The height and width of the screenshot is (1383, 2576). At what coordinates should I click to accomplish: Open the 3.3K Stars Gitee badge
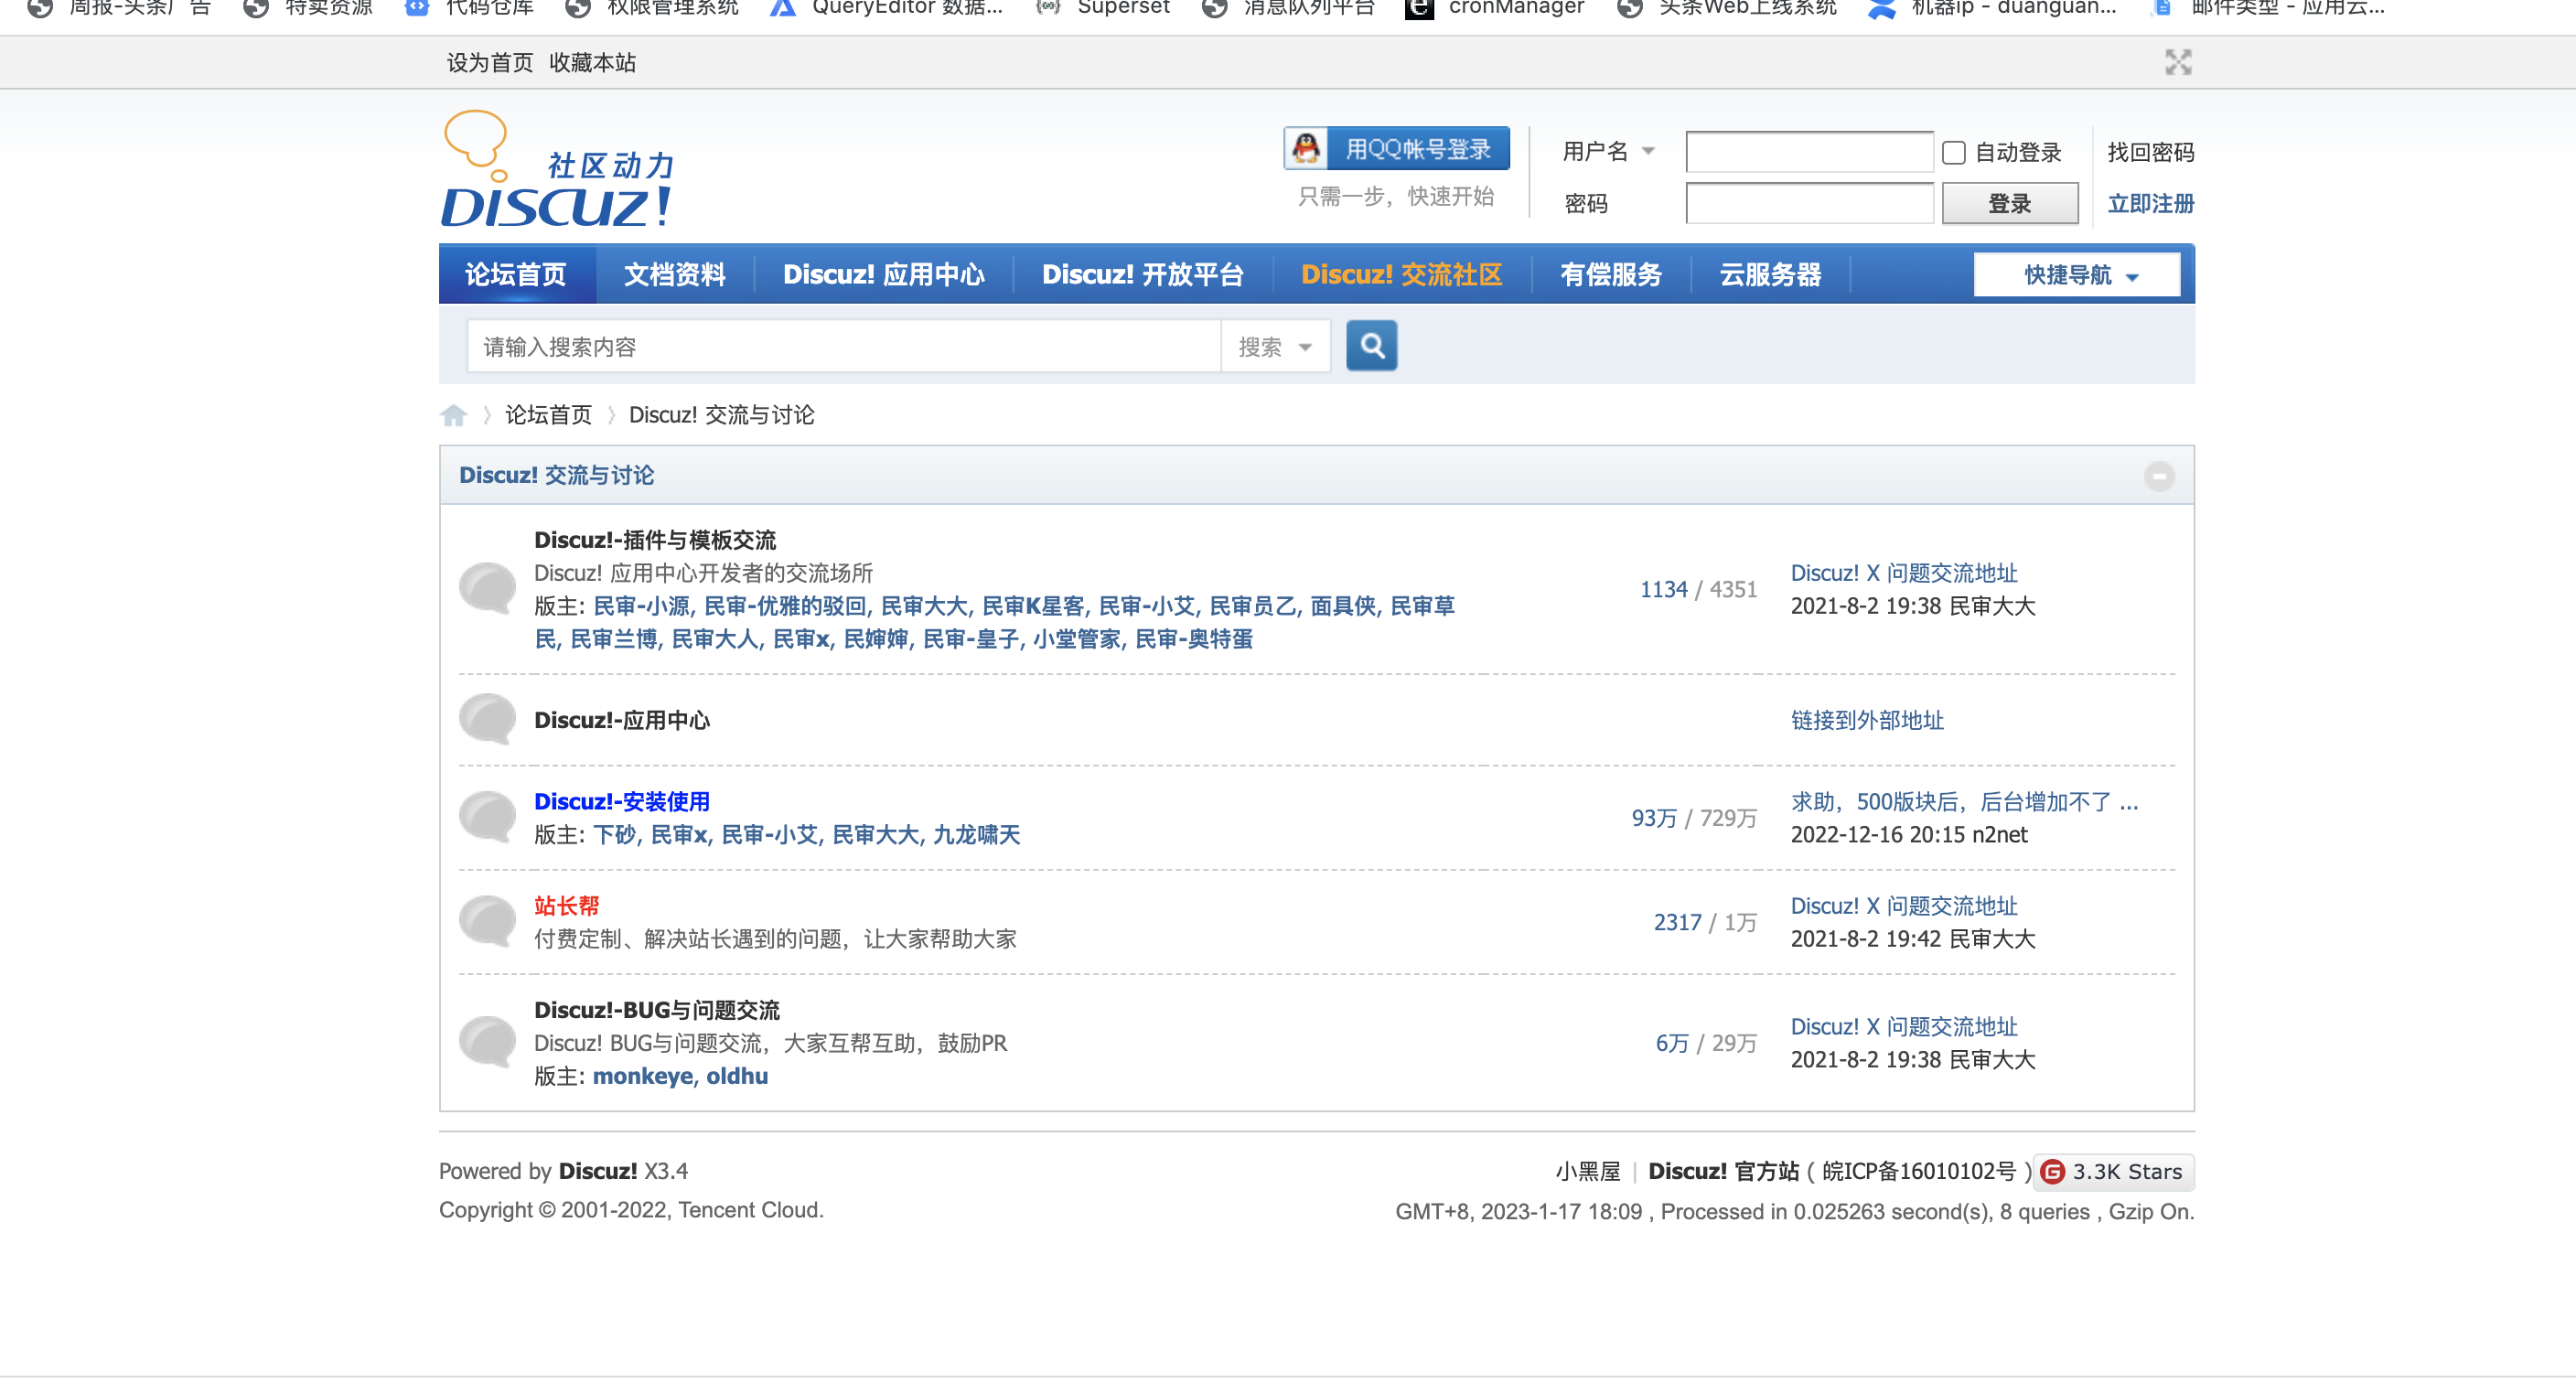2114,1172
